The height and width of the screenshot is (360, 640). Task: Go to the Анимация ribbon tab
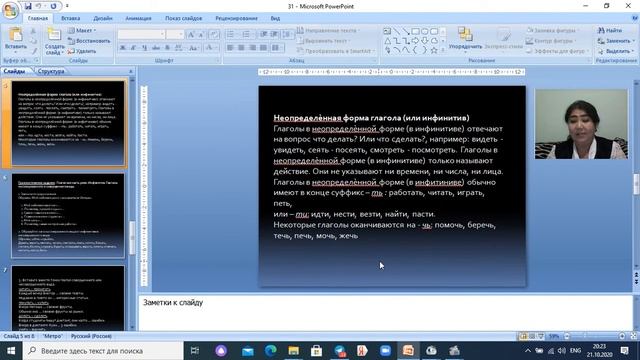tap(138, 18)
